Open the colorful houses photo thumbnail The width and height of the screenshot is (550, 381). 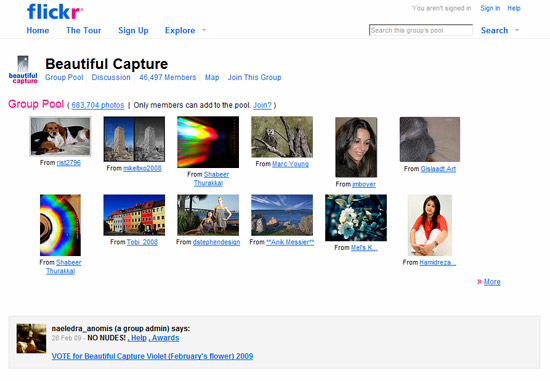[134, 215]
